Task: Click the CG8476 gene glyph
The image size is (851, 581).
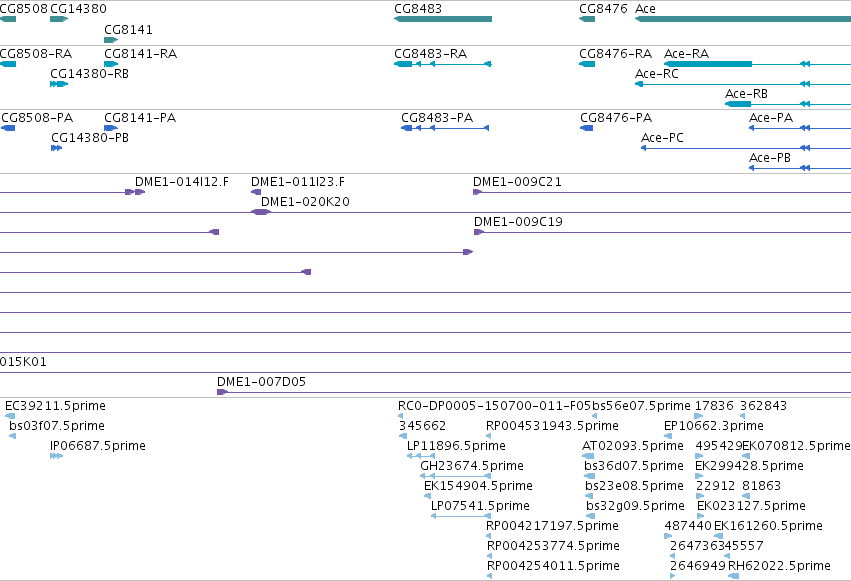Action: coord(587,19)
